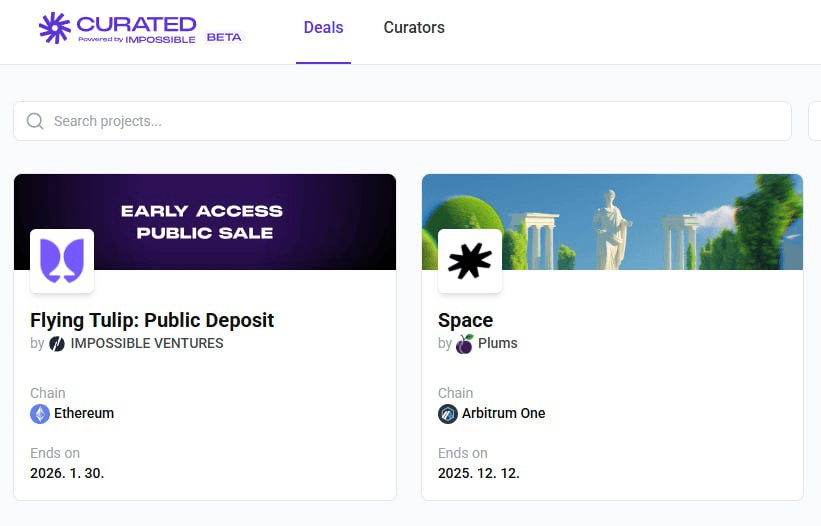
Task: Open the Flying Tulip: Public Deposit title
Action: [152, 320]
